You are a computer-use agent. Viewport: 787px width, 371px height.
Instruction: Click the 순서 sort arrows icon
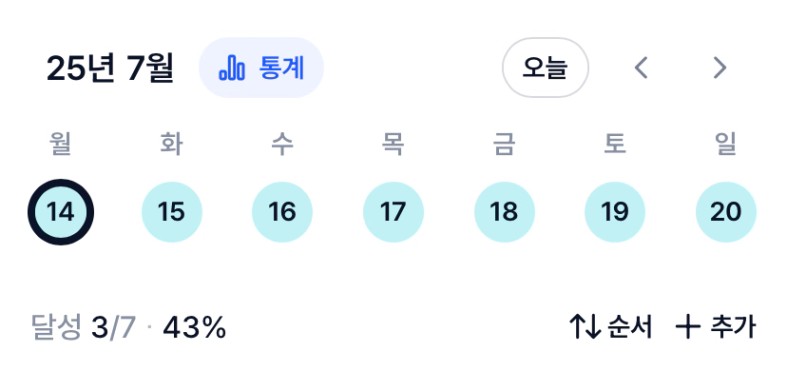tap(585, 327)
